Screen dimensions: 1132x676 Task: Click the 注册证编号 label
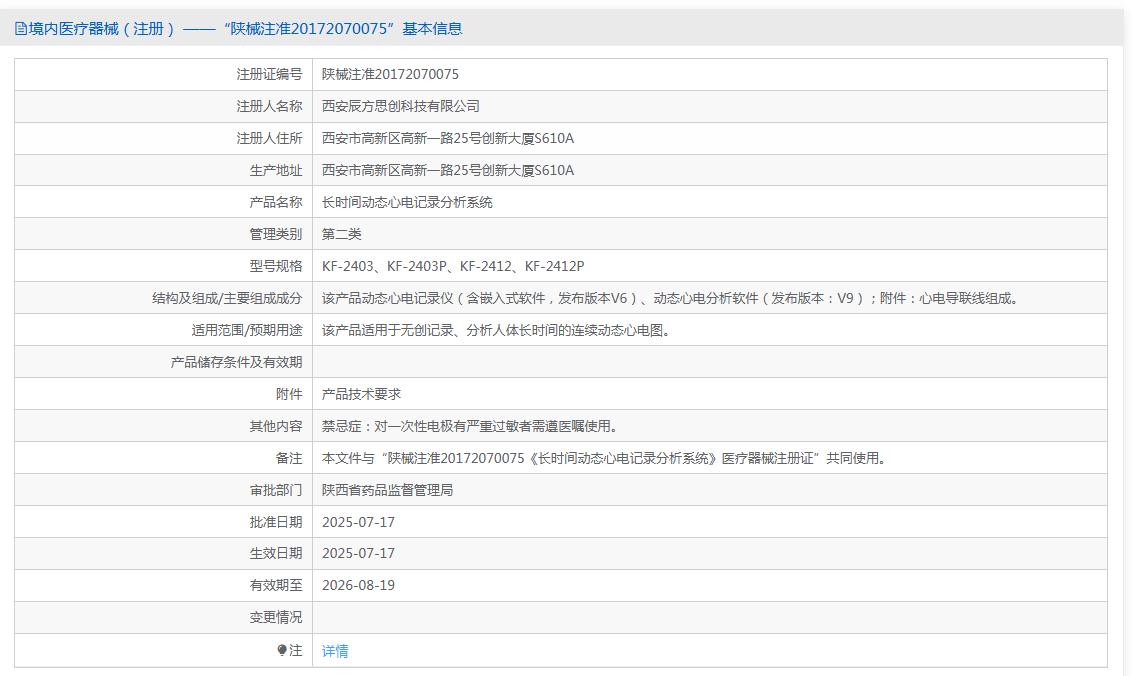tap(269, 74)
